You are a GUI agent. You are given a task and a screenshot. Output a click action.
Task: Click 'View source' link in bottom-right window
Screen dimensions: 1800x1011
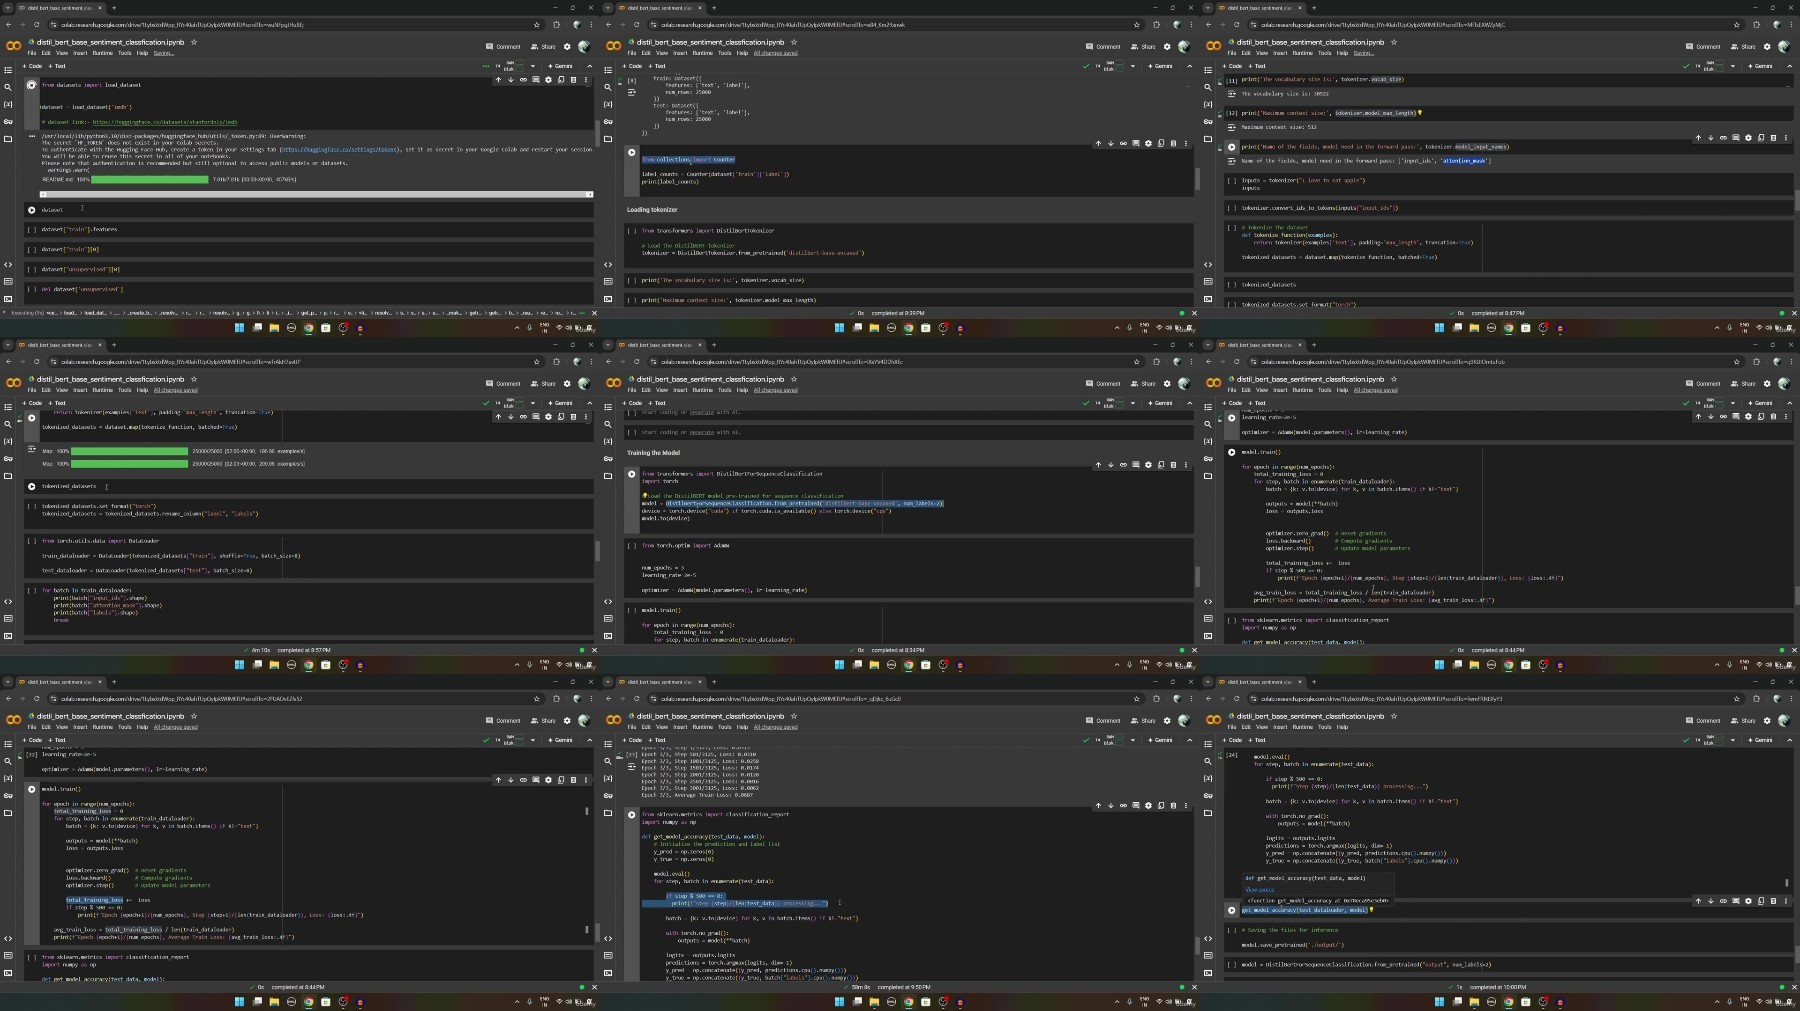pos(1260,890)
